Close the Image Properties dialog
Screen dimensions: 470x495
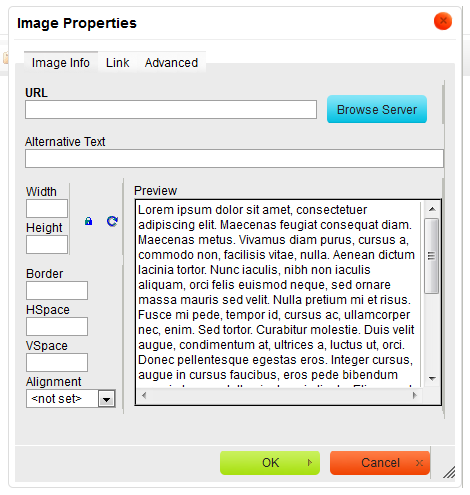(443, 21)
